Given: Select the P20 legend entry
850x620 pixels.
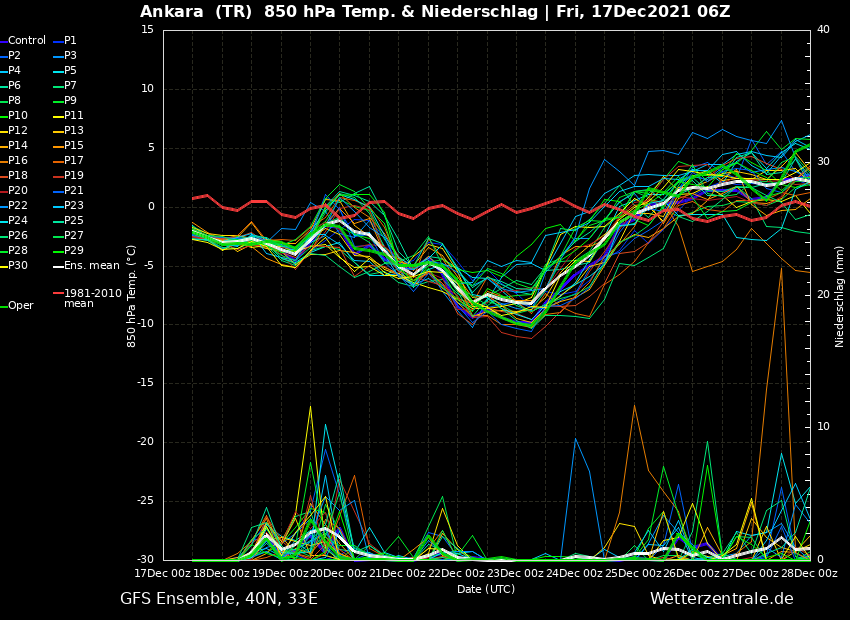Looking at the screenshot, I should [x=14, y=191].
